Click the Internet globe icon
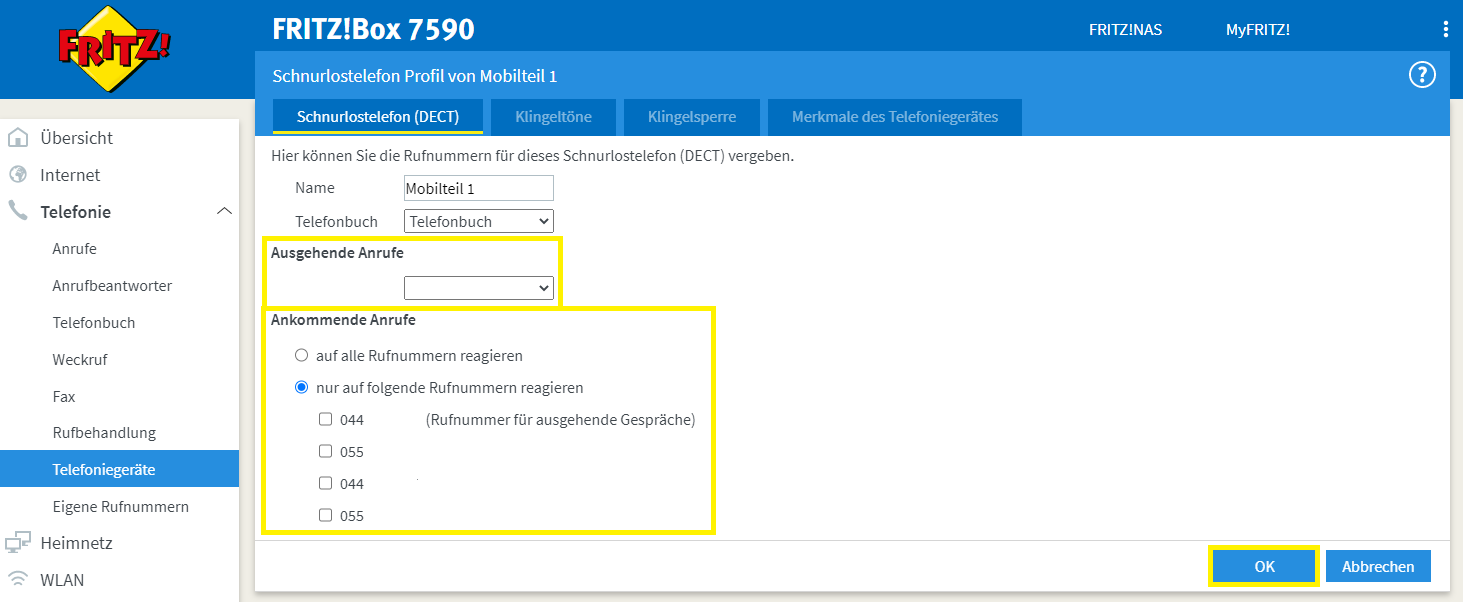1463x602 pixels. [x=18, y=175]
